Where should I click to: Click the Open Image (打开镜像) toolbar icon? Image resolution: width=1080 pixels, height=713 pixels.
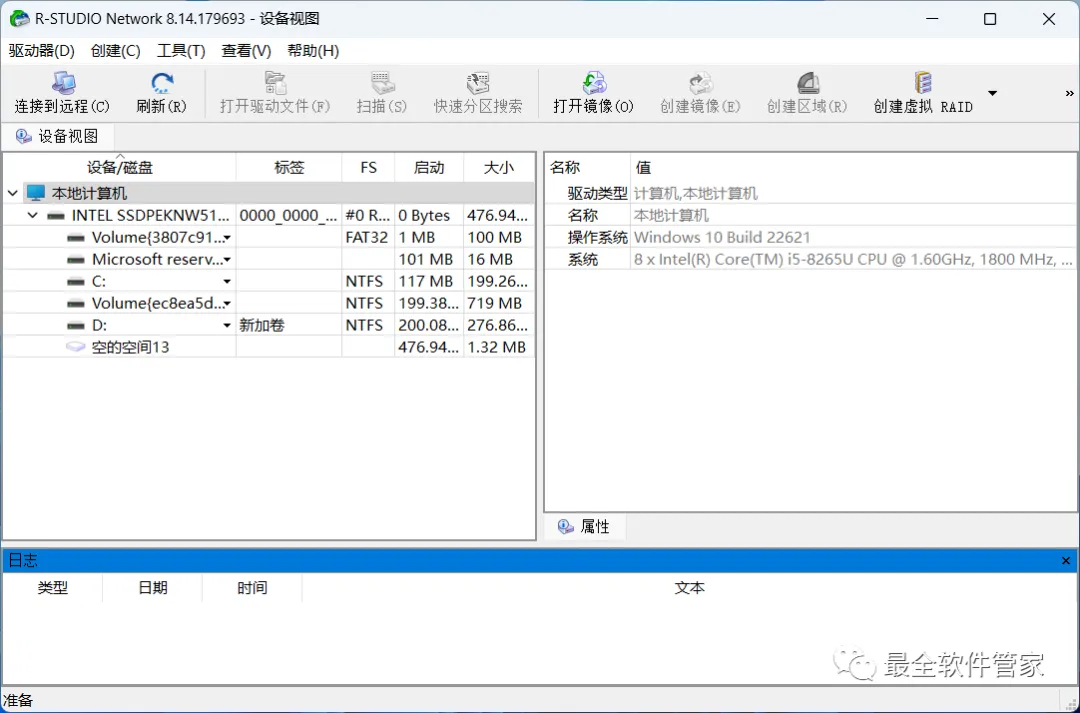(x=594, y=83)
